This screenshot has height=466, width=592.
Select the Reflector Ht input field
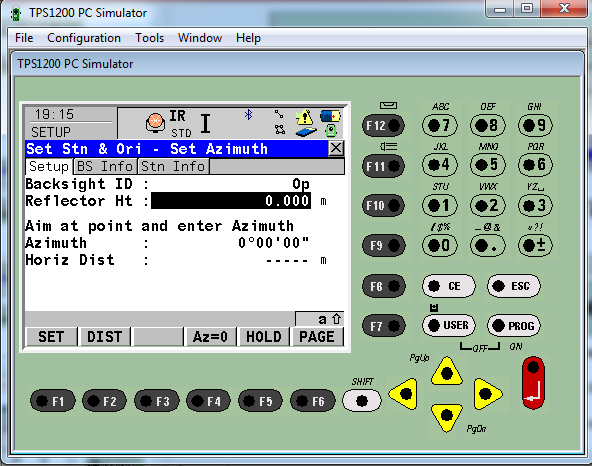tap(231, 201)
